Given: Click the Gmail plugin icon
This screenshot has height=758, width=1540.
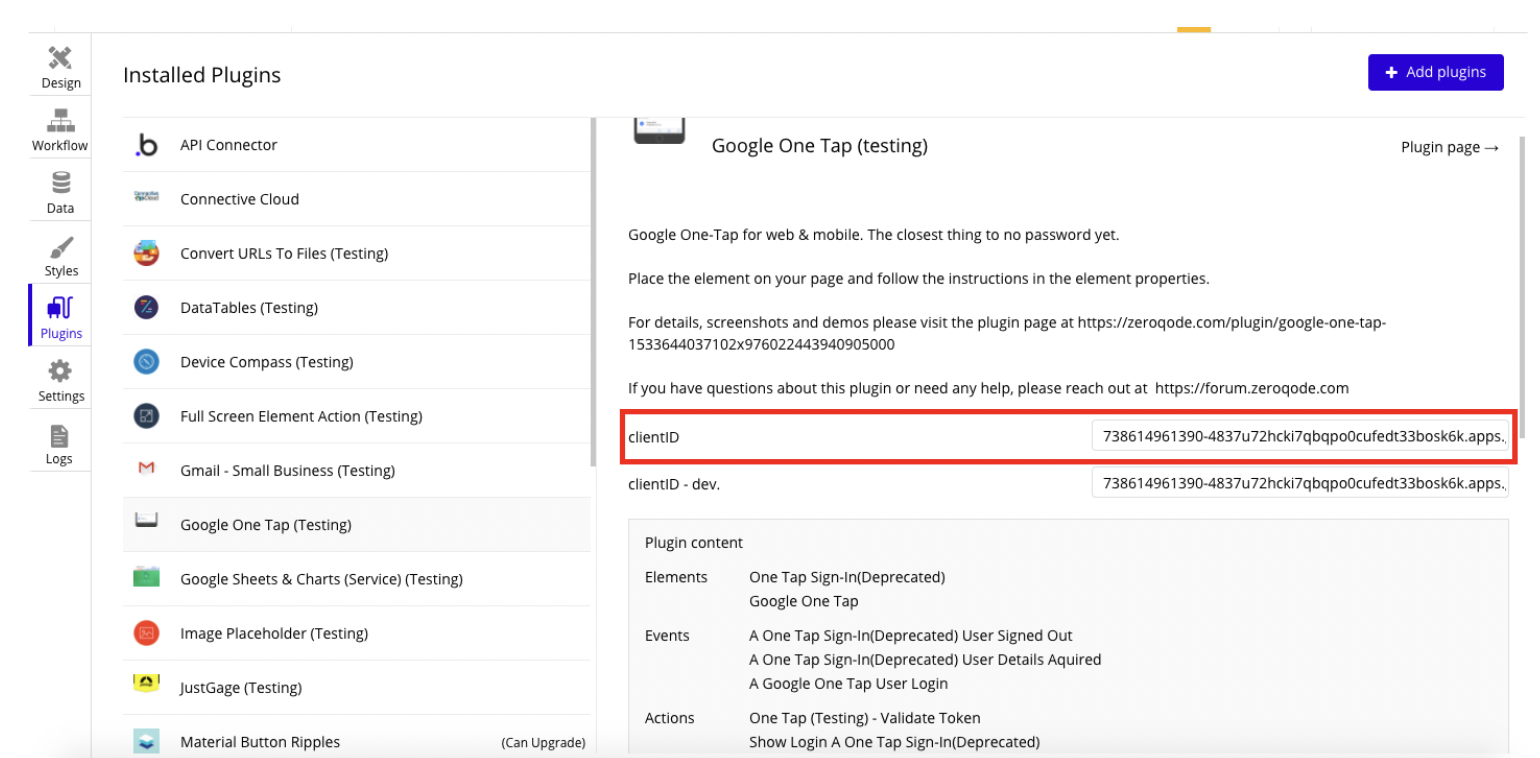Looking at the screenshot, I should pyautogui.click(x=147, y=470).
